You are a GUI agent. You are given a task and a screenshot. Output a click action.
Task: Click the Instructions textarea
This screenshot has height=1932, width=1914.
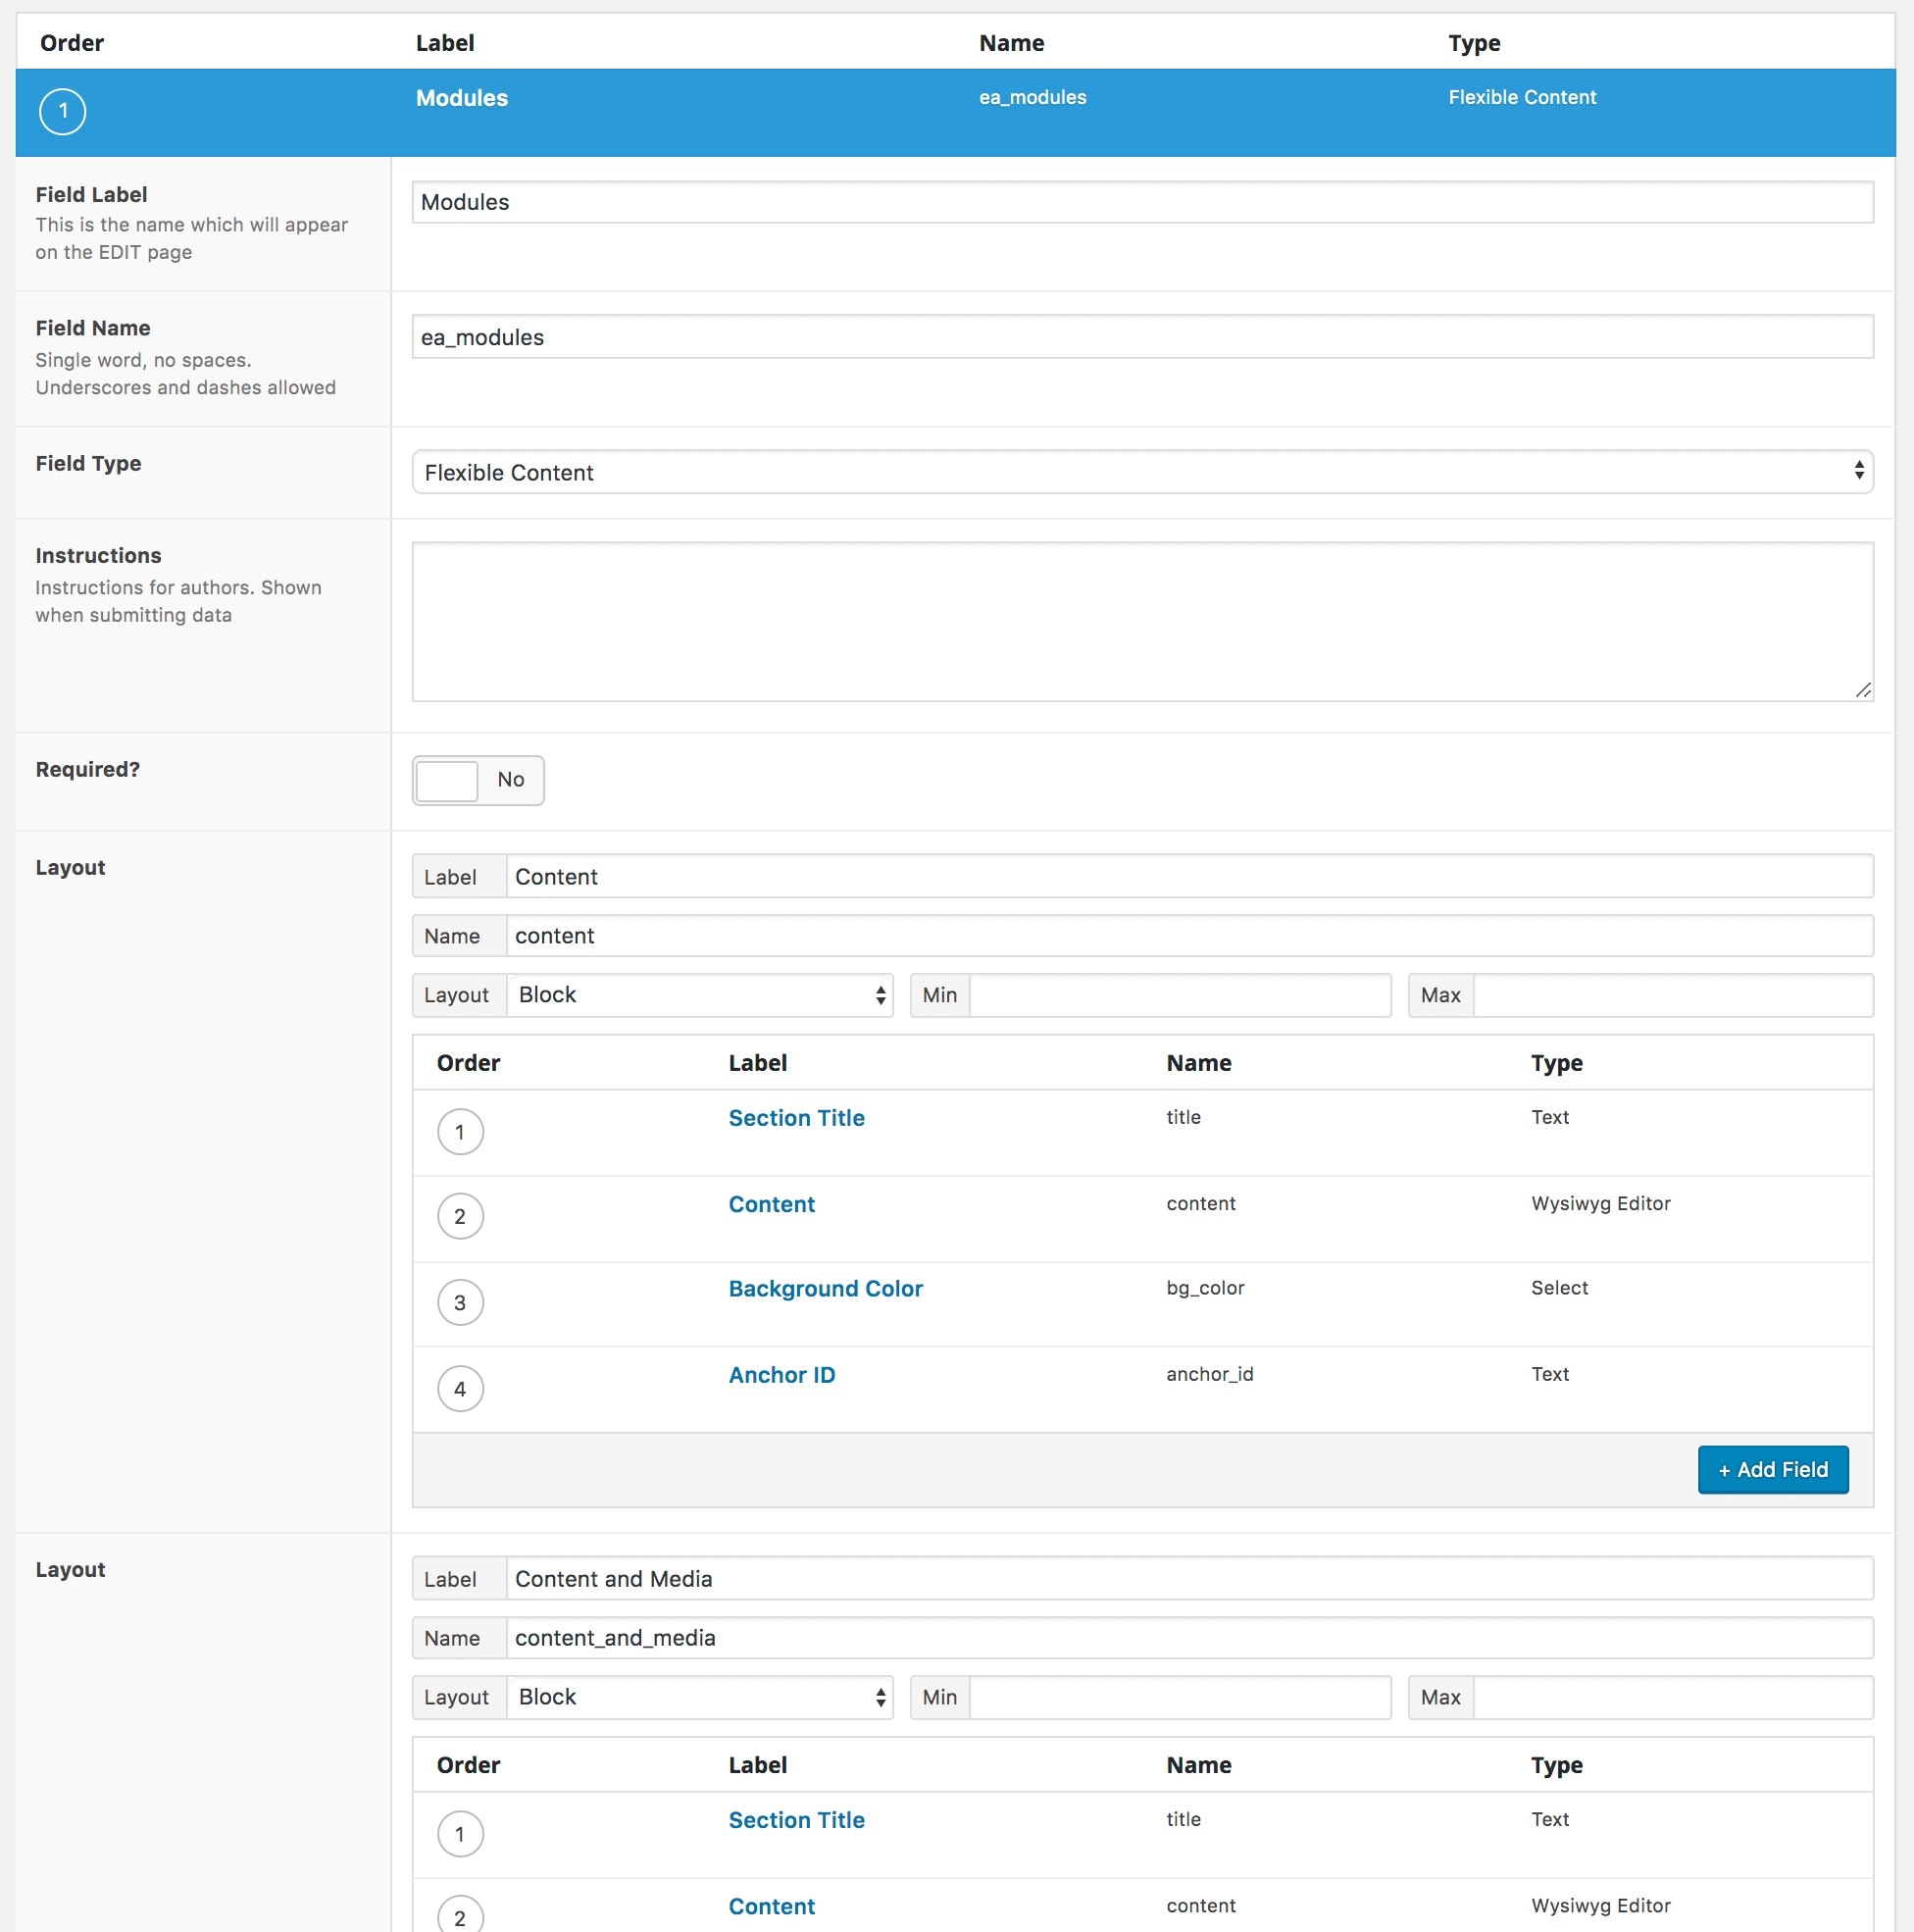pos(1142,622)
